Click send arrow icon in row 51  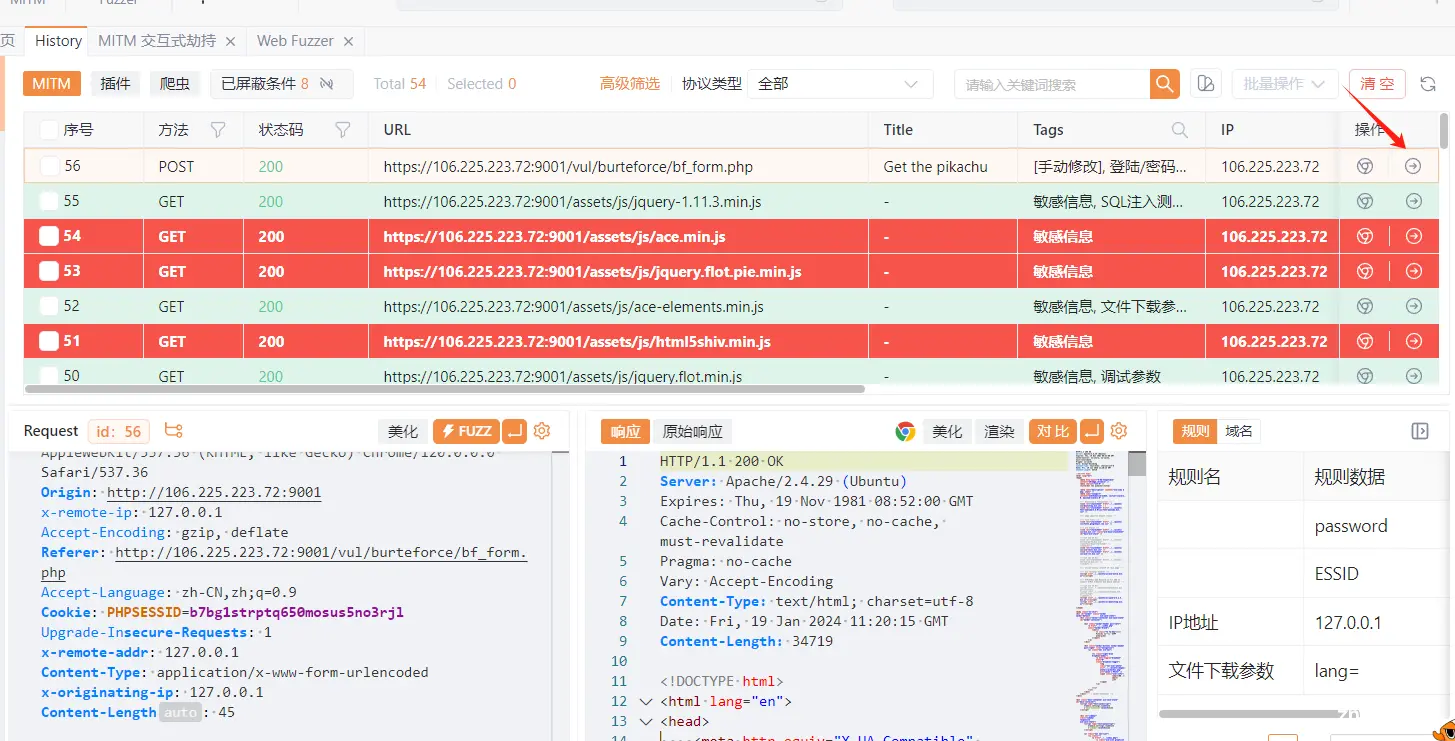point(1413,341)
